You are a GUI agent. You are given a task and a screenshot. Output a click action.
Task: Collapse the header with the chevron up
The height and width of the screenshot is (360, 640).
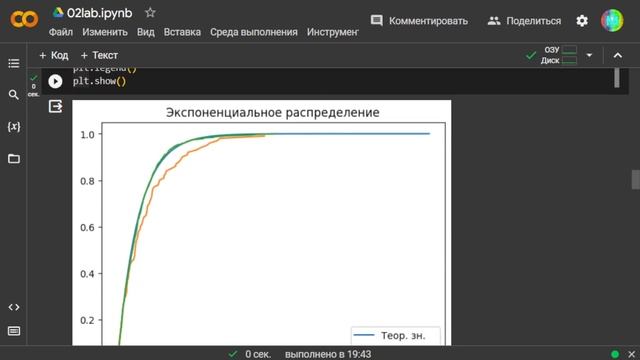pyautogui.click(x=618, y=55)
